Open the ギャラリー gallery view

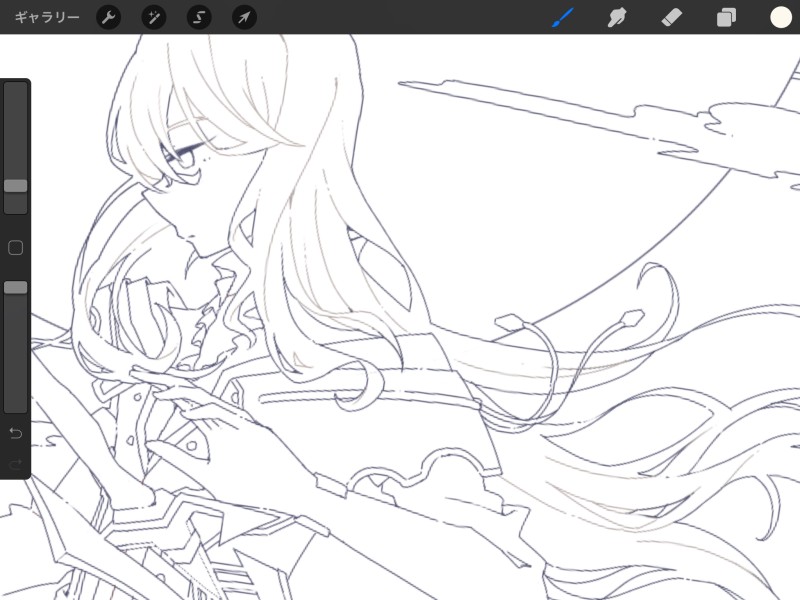click(x=46, y=17)
